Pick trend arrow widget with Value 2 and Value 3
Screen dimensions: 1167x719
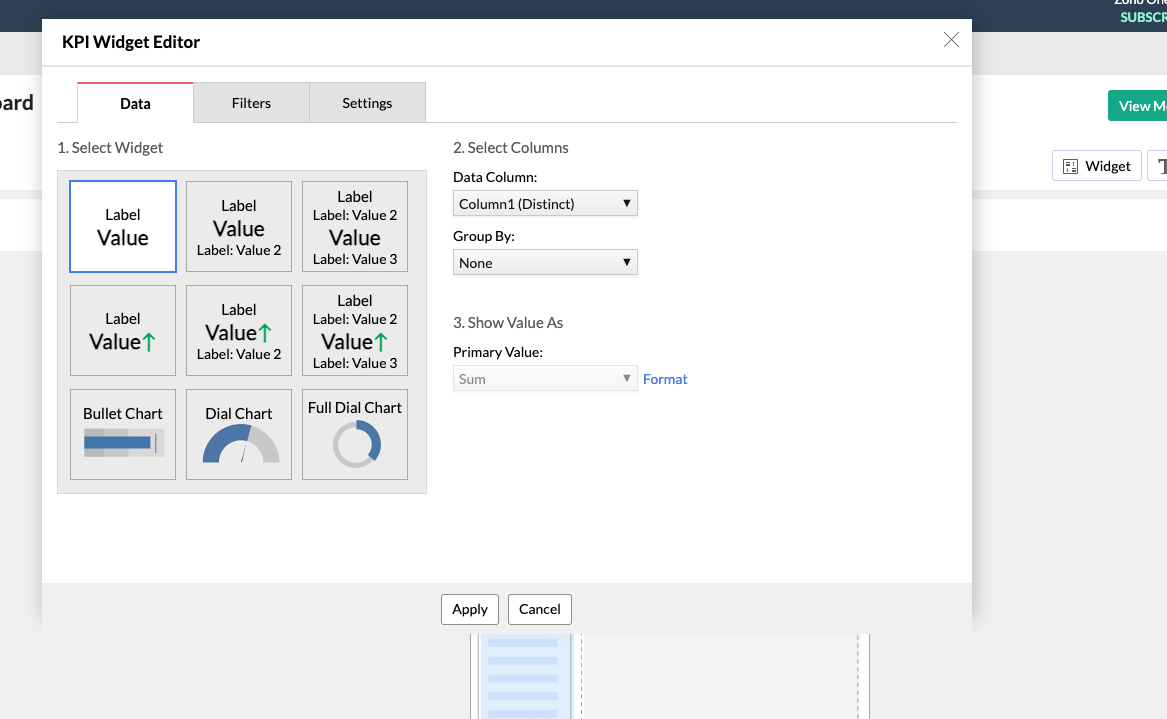355,331
